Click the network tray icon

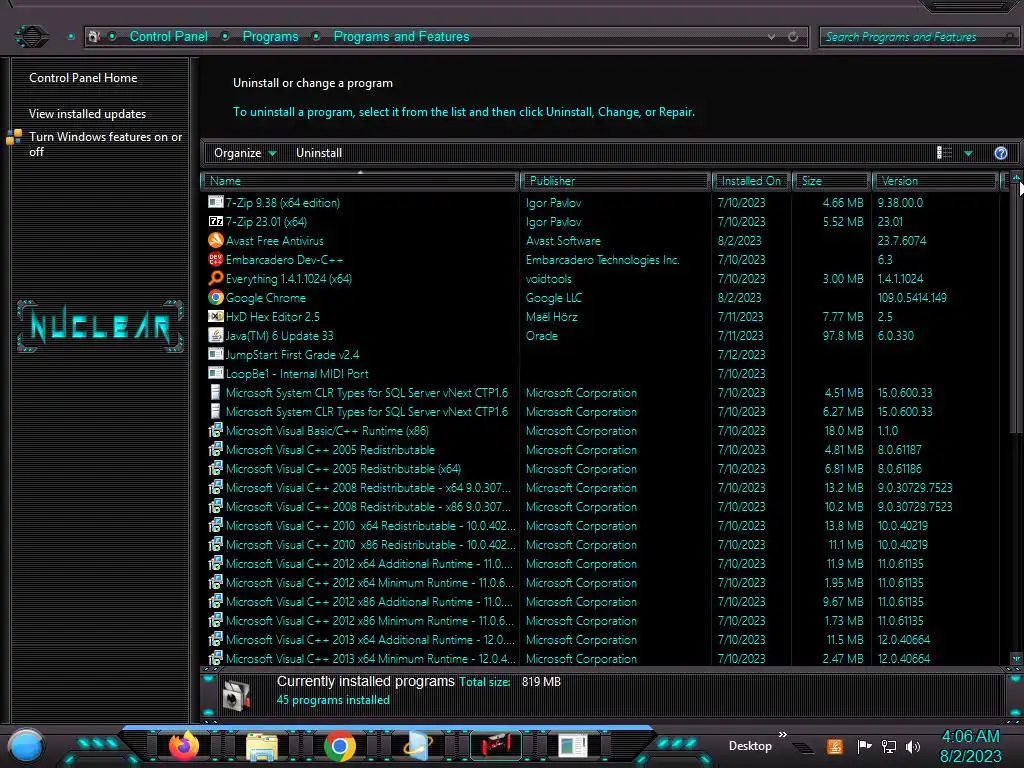click(889, 746)
